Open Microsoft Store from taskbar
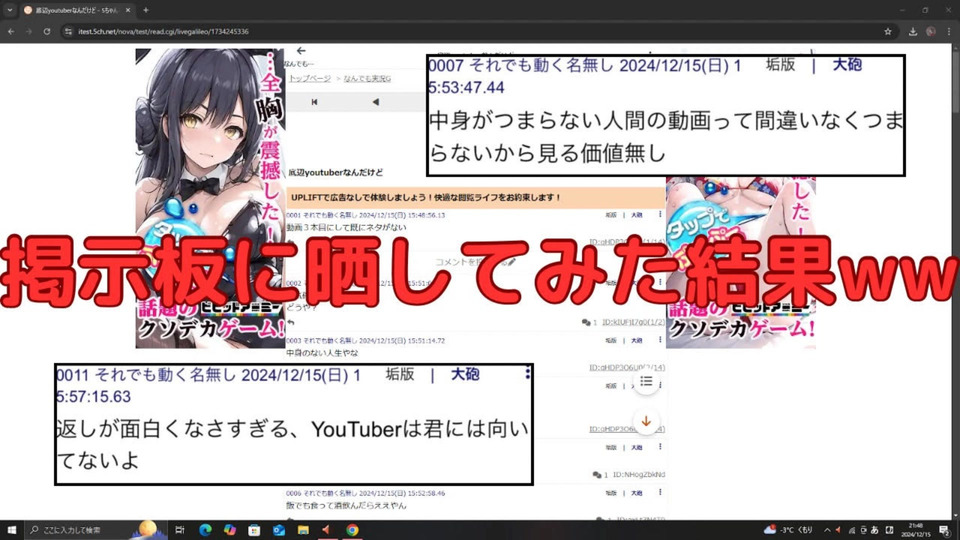The width and height of the screenshot is (960, 540). (254, 530)
